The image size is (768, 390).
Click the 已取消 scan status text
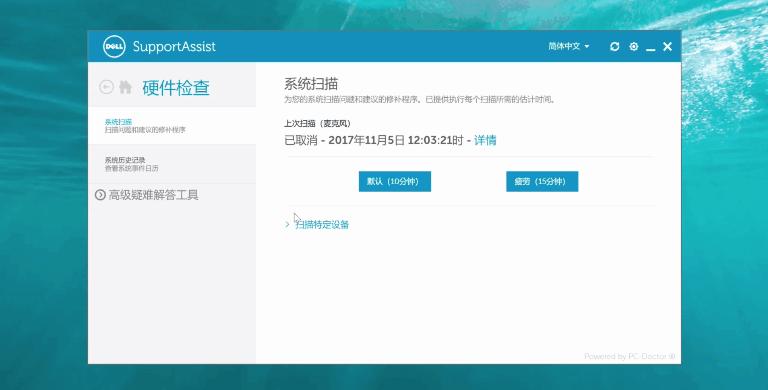pyautogui.click(x=301, y=140)
